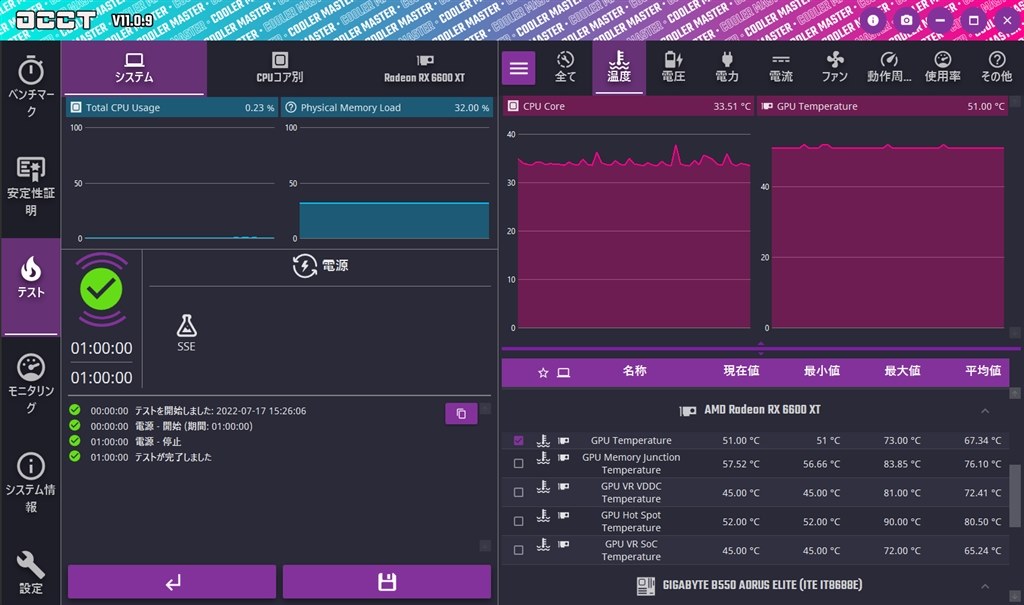The image size is (1024, 605).
Task: Select the 動作周波数 clock tab
Action: click(x=889, y=67)
